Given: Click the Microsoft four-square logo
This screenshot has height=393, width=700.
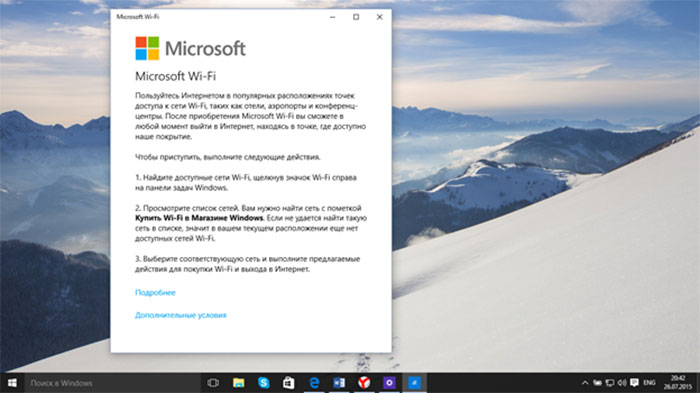Looking at the screenshot, I should pyautogui.click(x=147, y=48).
